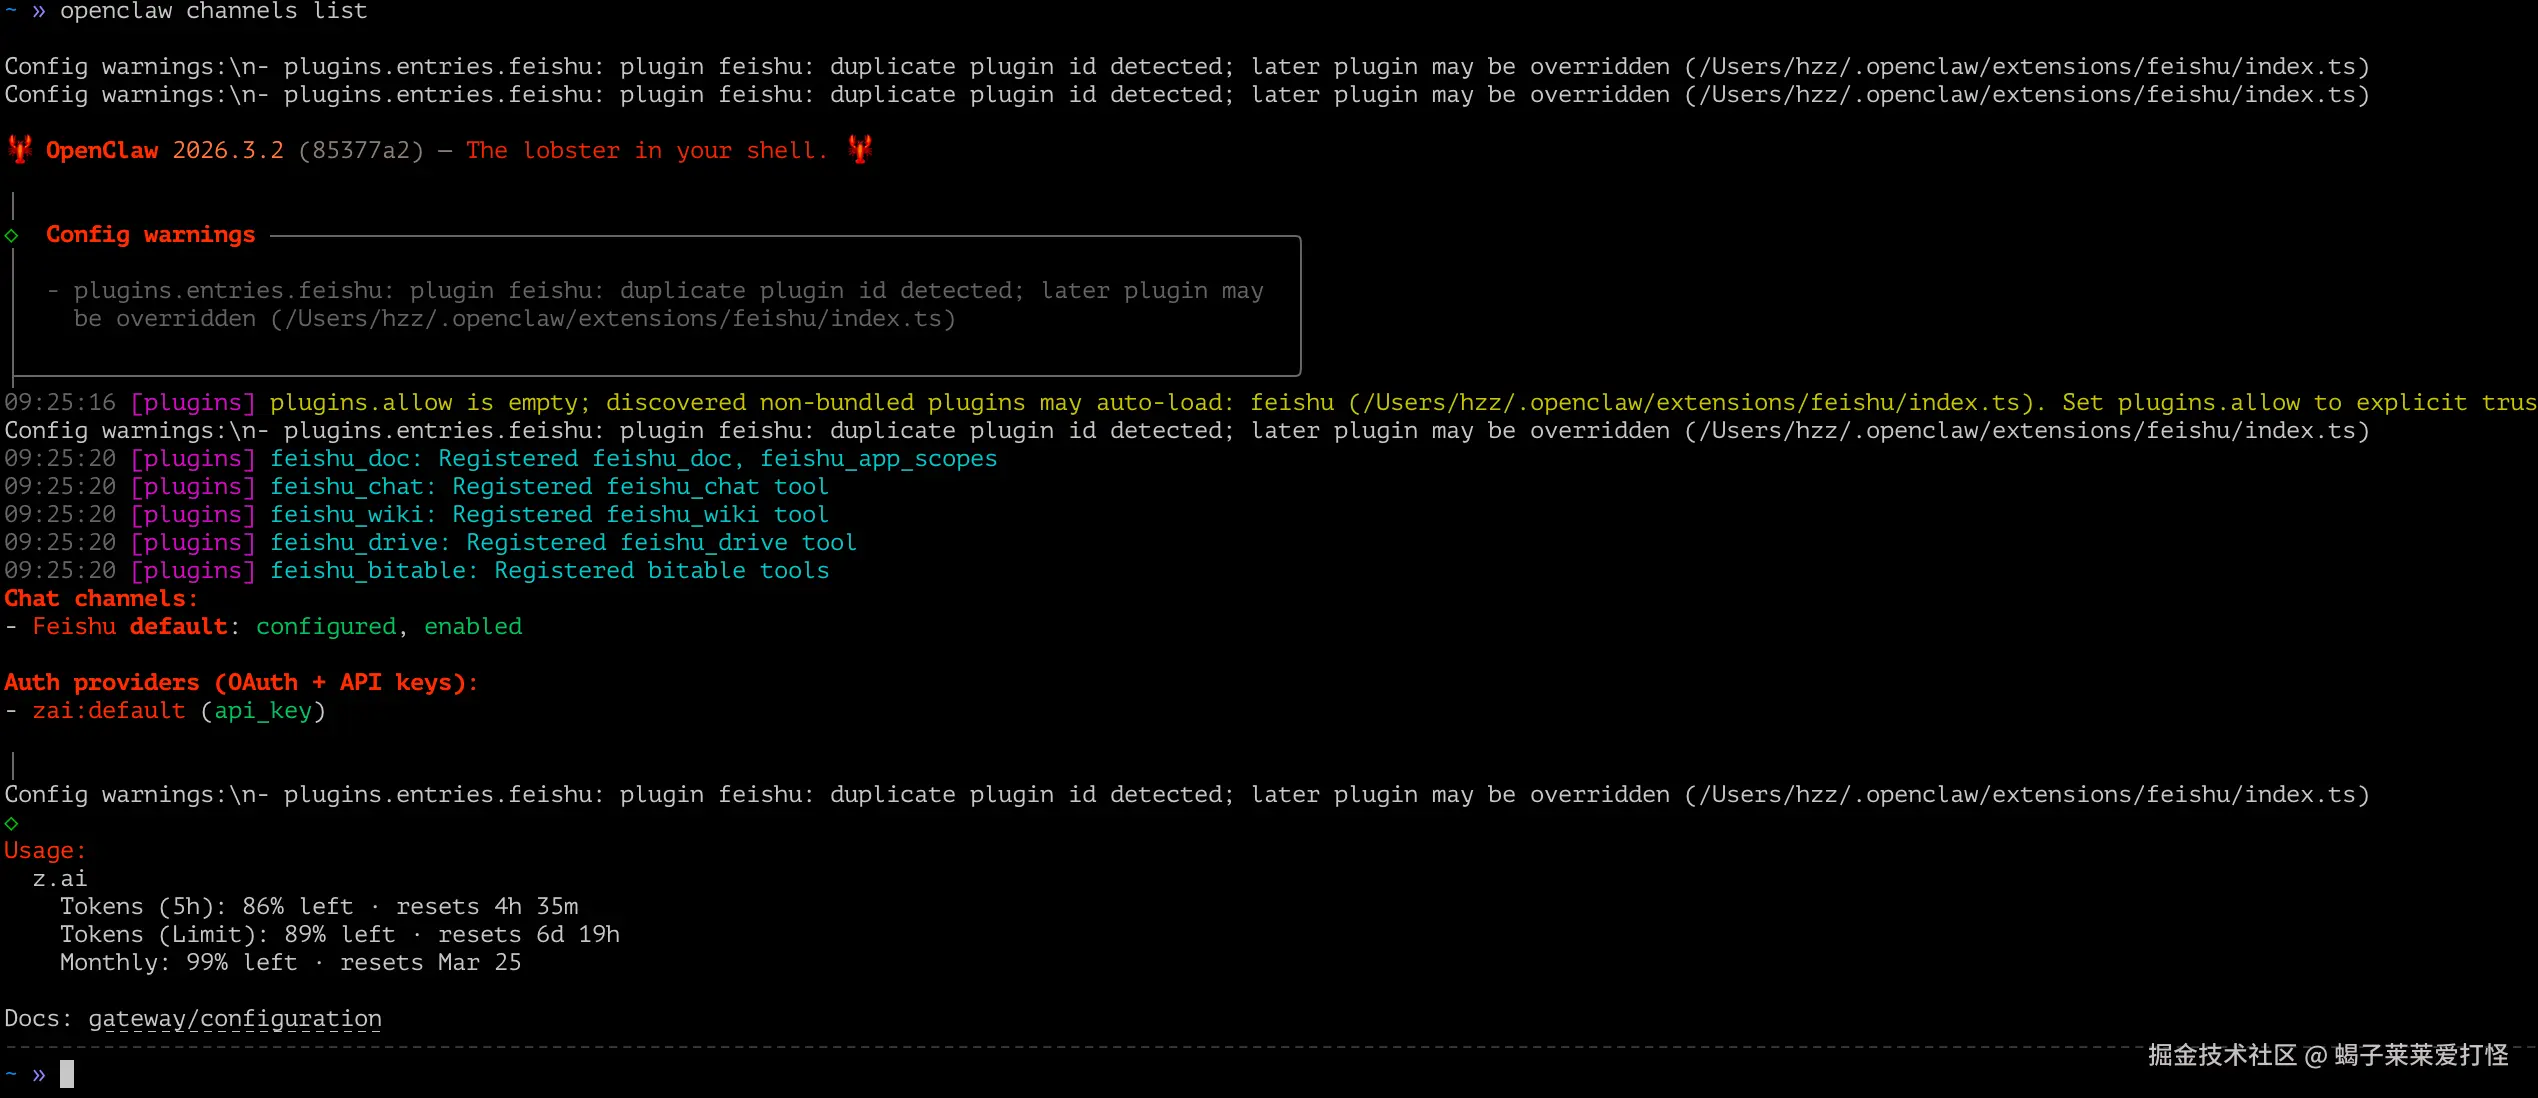This screenshot has height=1098, width=2538.
Task: Click the 'Chat channels:' heading
Action: click(101, 599)
